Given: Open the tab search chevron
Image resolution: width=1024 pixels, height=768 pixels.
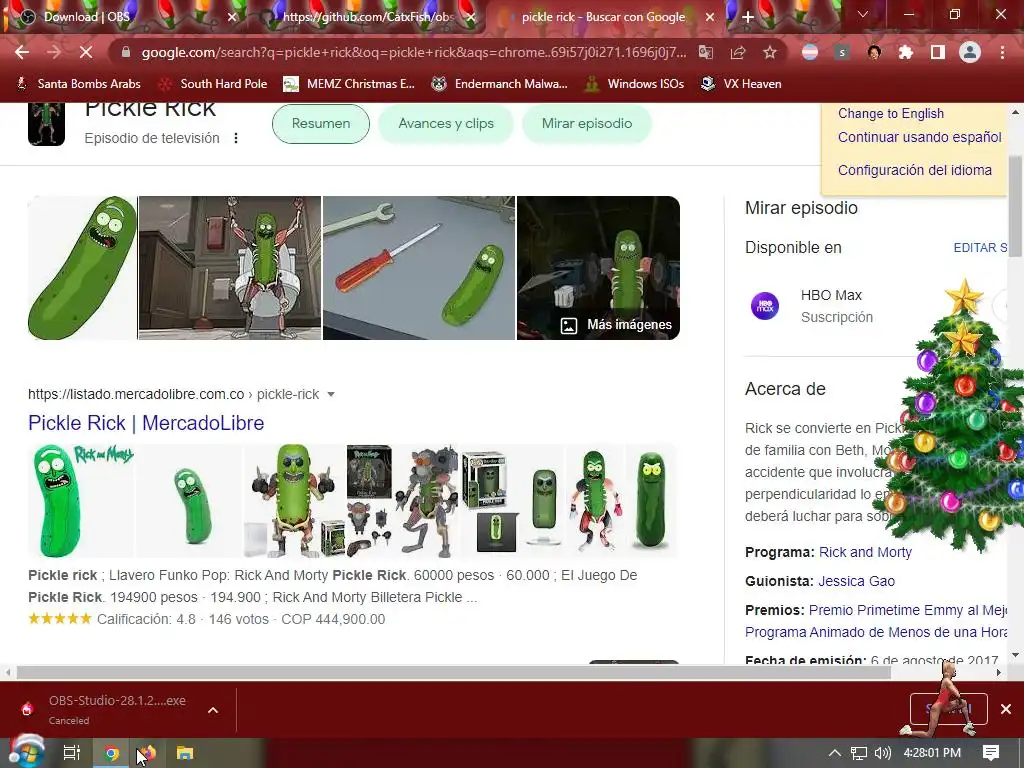Looking at the screenshot, I should click(x=863, y=14).
